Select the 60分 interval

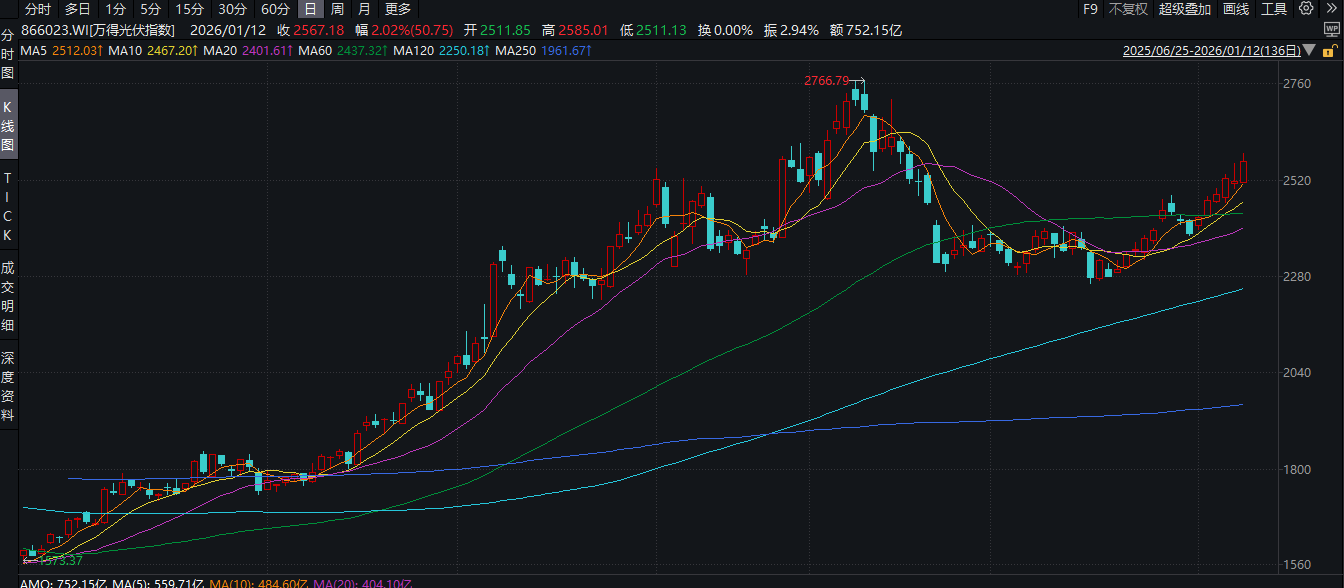[275, 9]
